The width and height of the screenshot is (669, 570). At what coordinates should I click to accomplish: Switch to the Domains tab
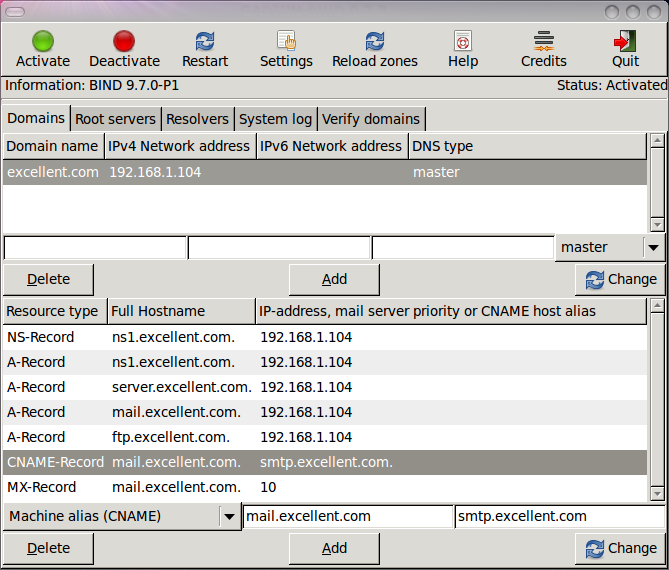coord(36,118)
